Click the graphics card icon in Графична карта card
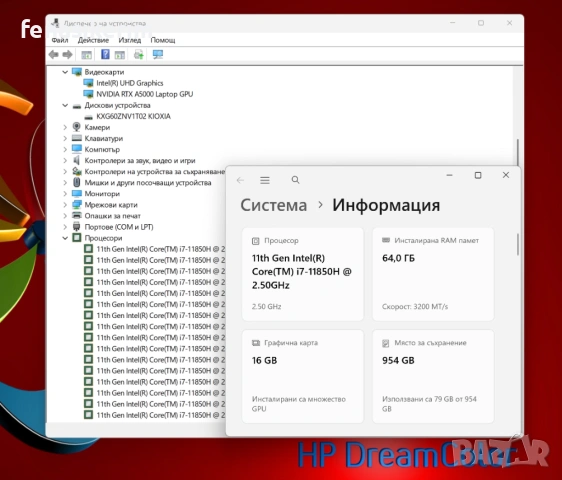The height and width of the screenshot is (480, 562). (256, 343)
